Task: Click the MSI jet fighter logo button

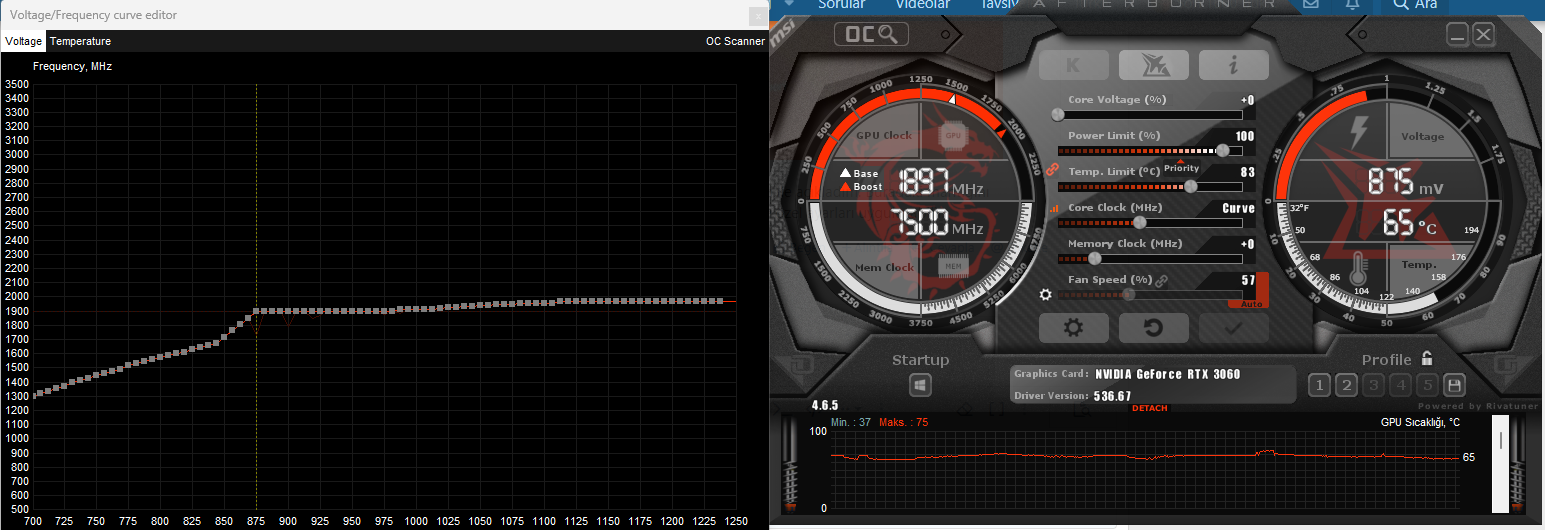Action: click(1153, 66)
